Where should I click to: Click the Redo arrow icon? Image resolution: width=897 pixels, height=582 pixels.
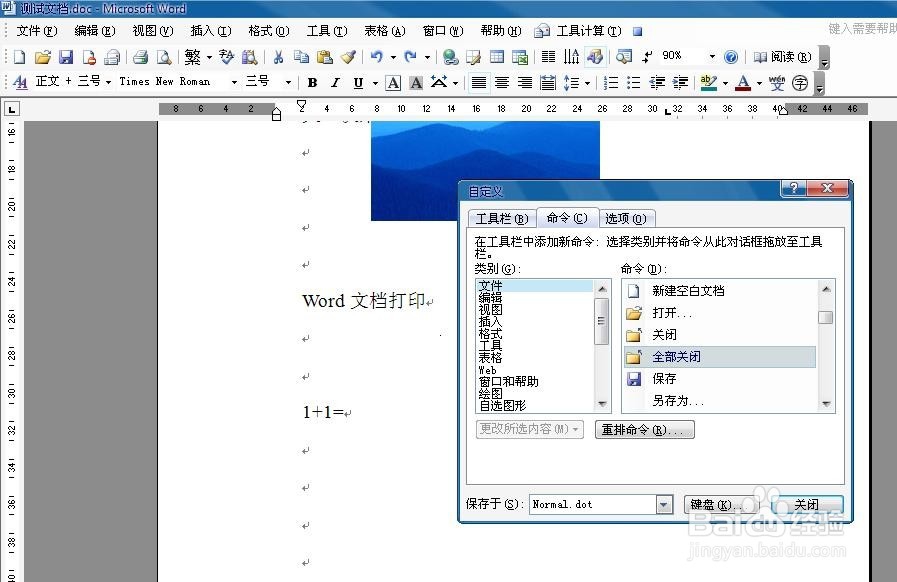click(410, 57)
